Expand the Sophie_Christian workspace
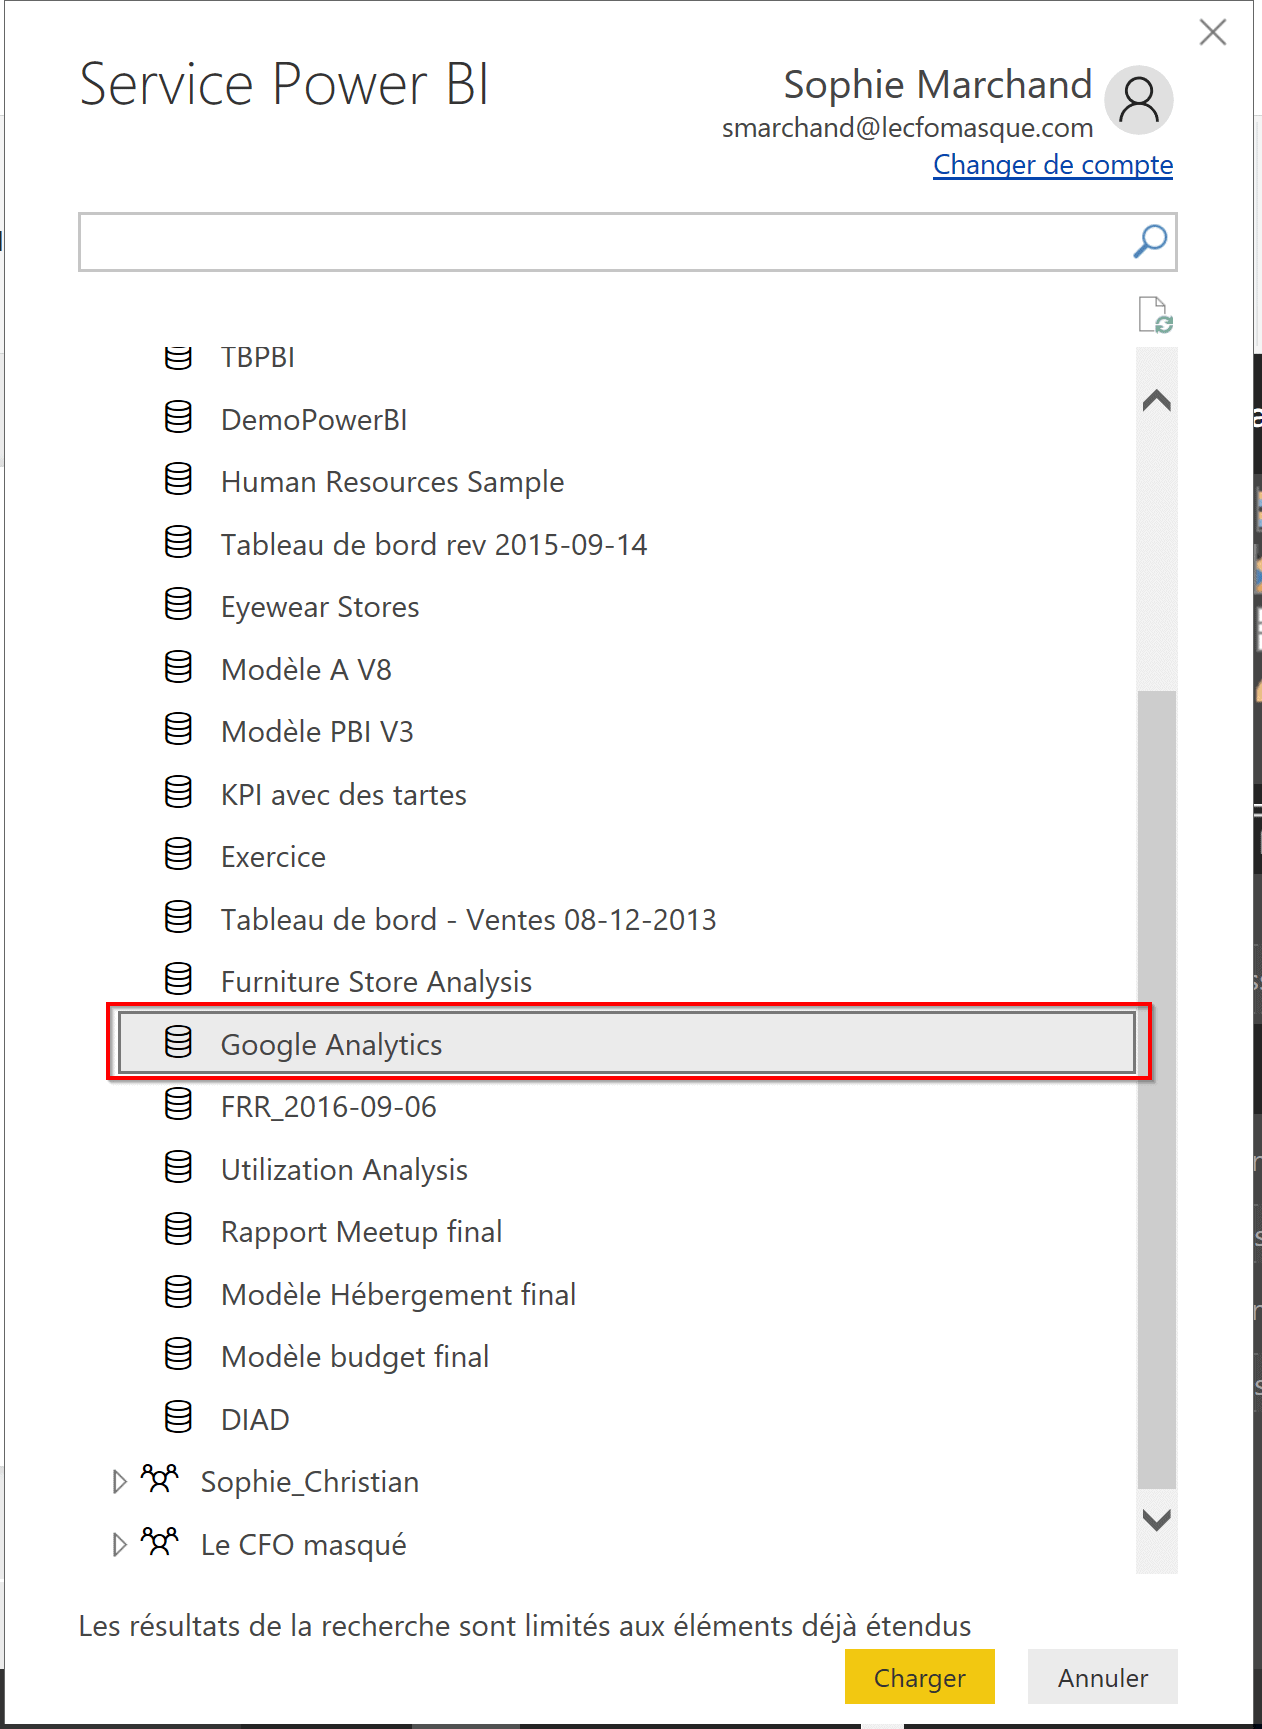Screen dimensions: 1262x1729 [119, 1481]
